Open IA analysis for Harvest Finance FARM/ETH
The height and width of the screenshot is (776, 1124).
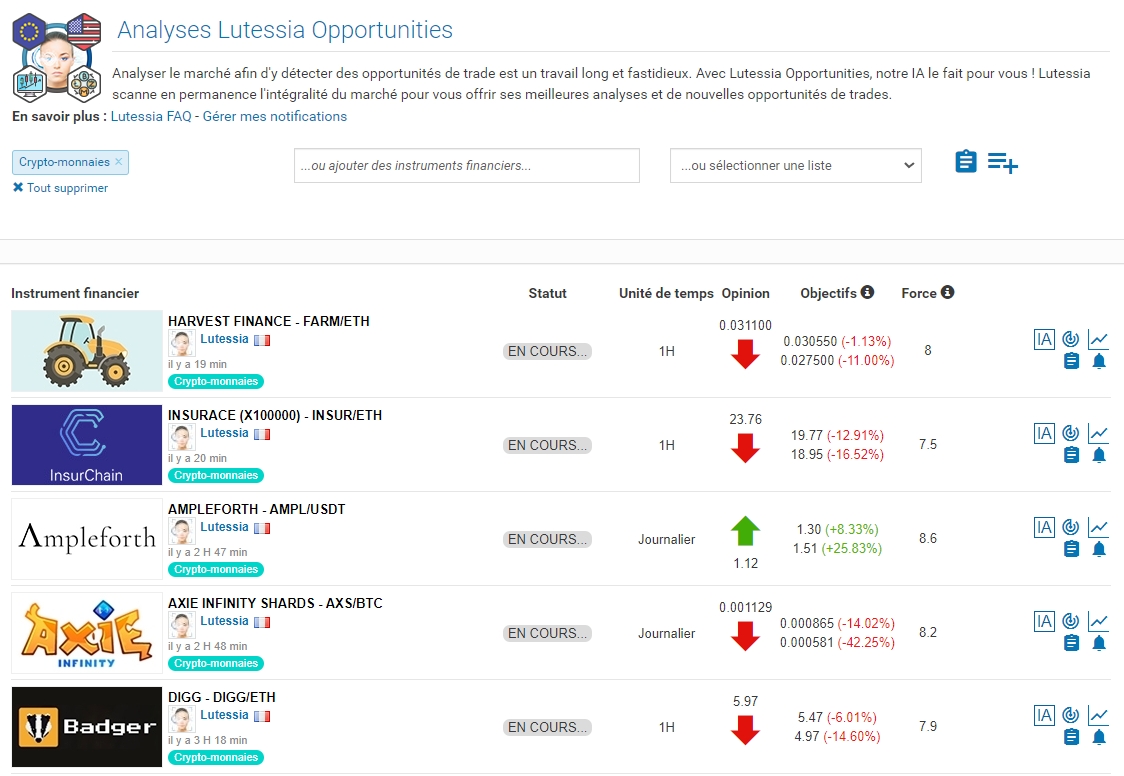pyautogui.click(x=1044, y=339)
